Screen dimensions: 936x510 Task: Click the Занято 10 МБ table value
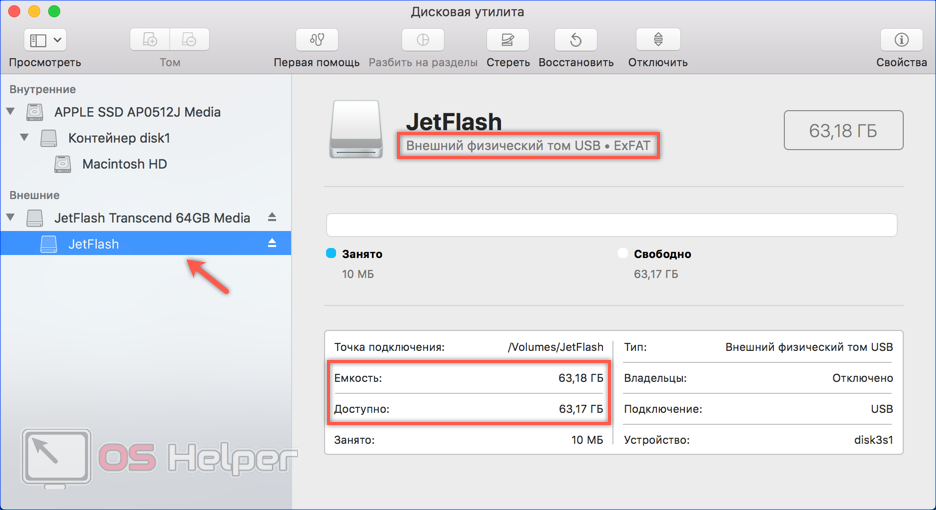[587, 440]
